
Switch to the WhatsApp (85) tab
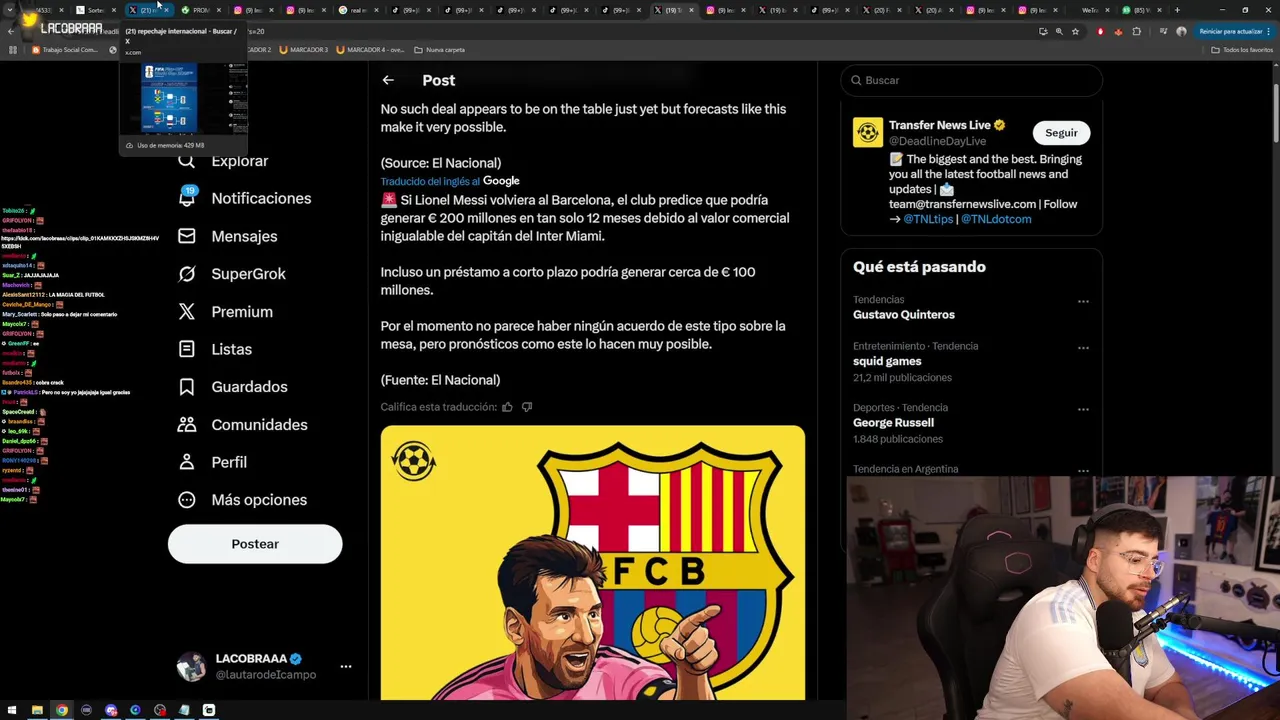point(1144,10)
